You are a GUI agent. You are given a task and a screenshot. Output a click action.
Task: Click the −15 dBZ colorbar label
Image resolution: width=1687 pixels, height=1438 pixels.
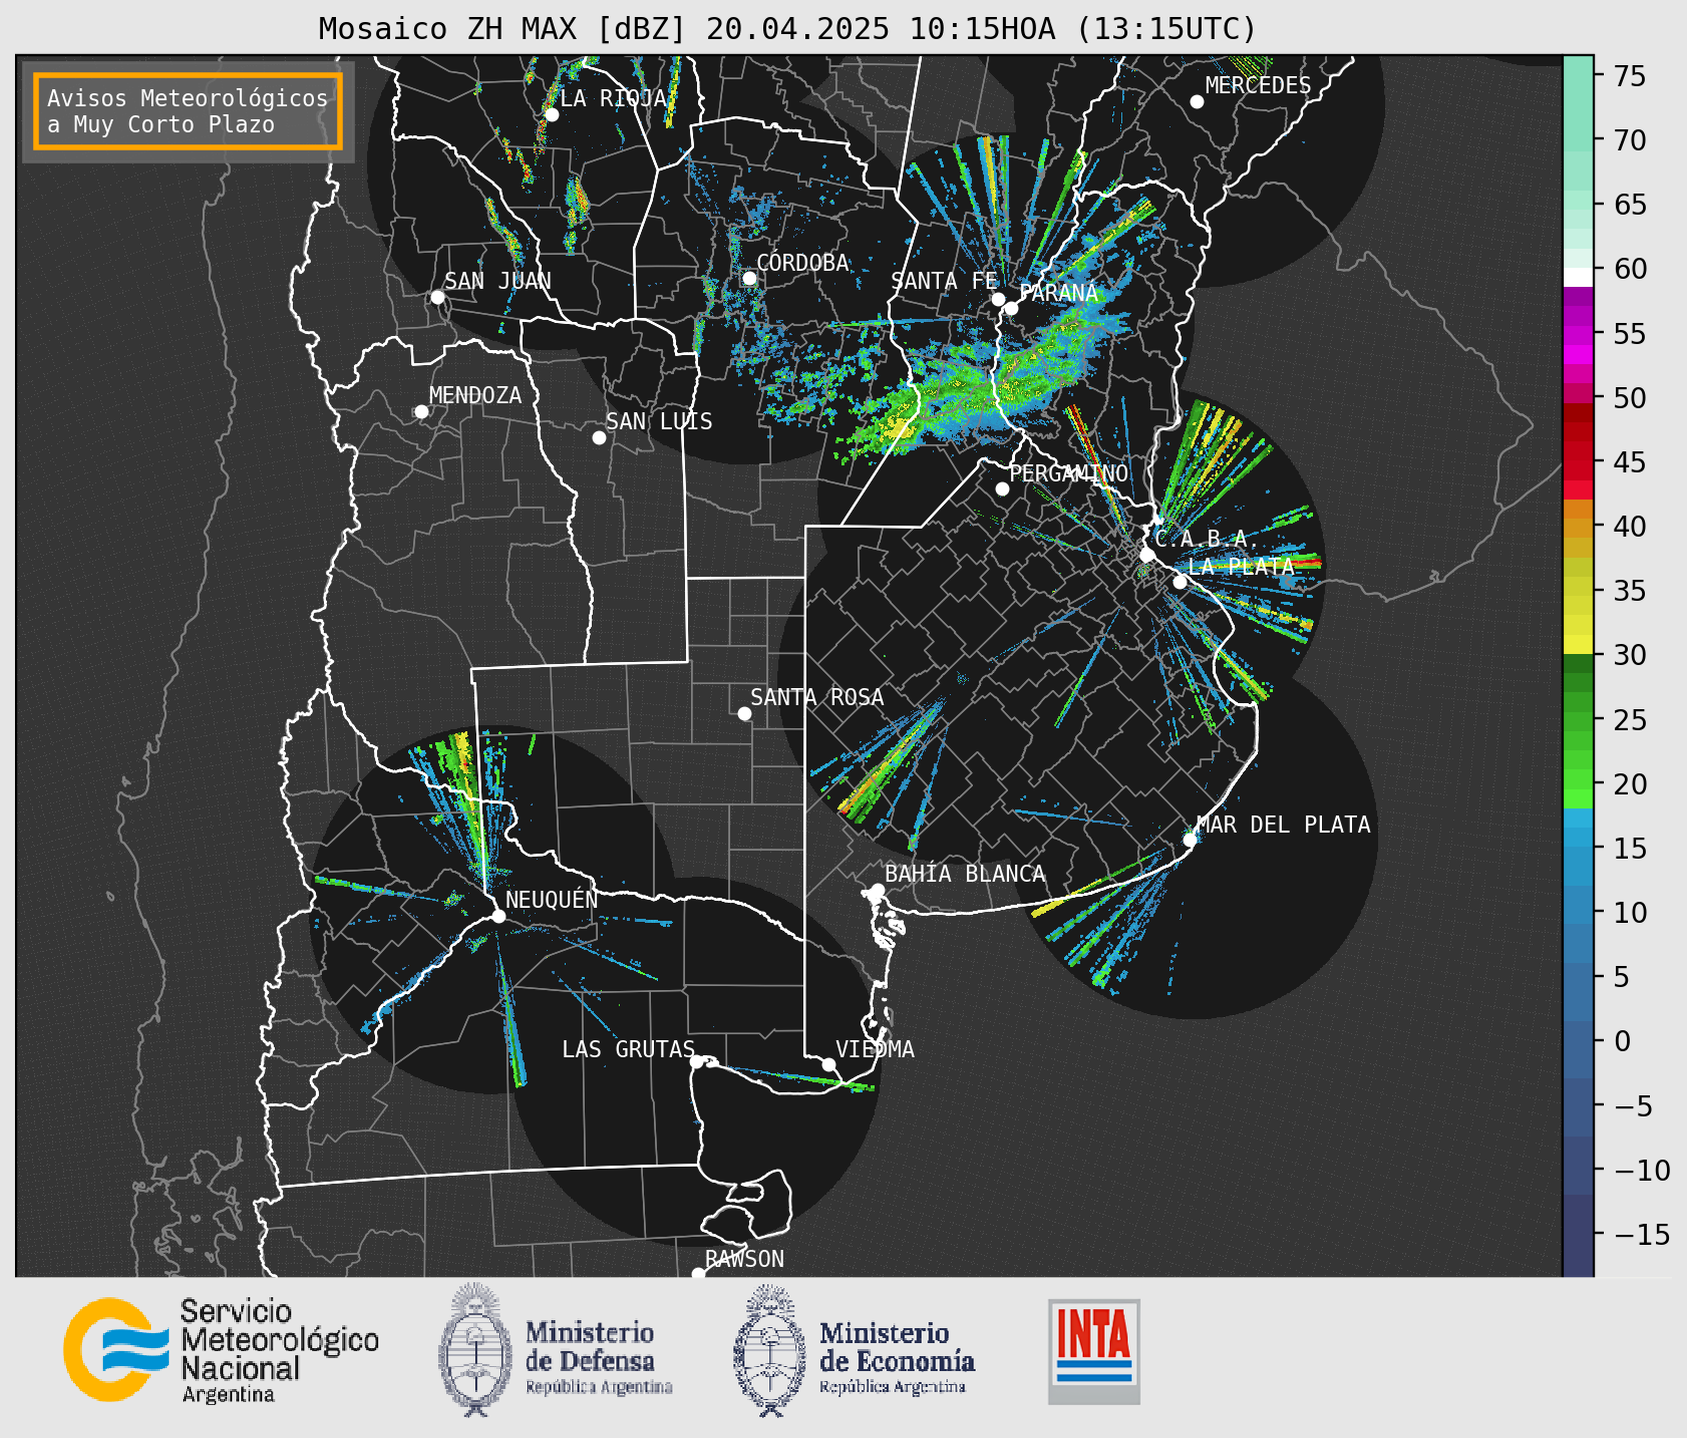[1640, 1234]
